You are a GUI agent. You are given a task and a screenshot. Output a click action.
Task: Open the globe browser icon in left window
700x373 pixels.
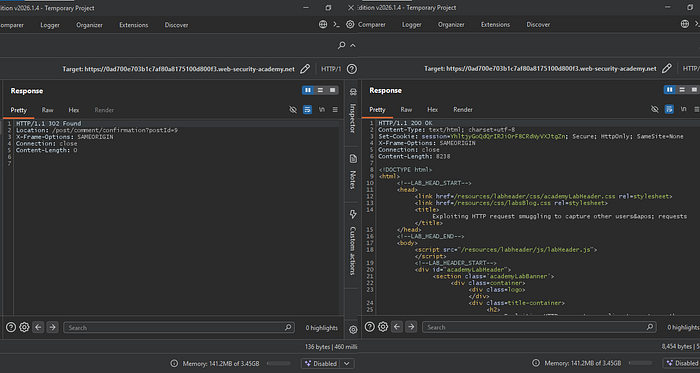coord(323,25)
